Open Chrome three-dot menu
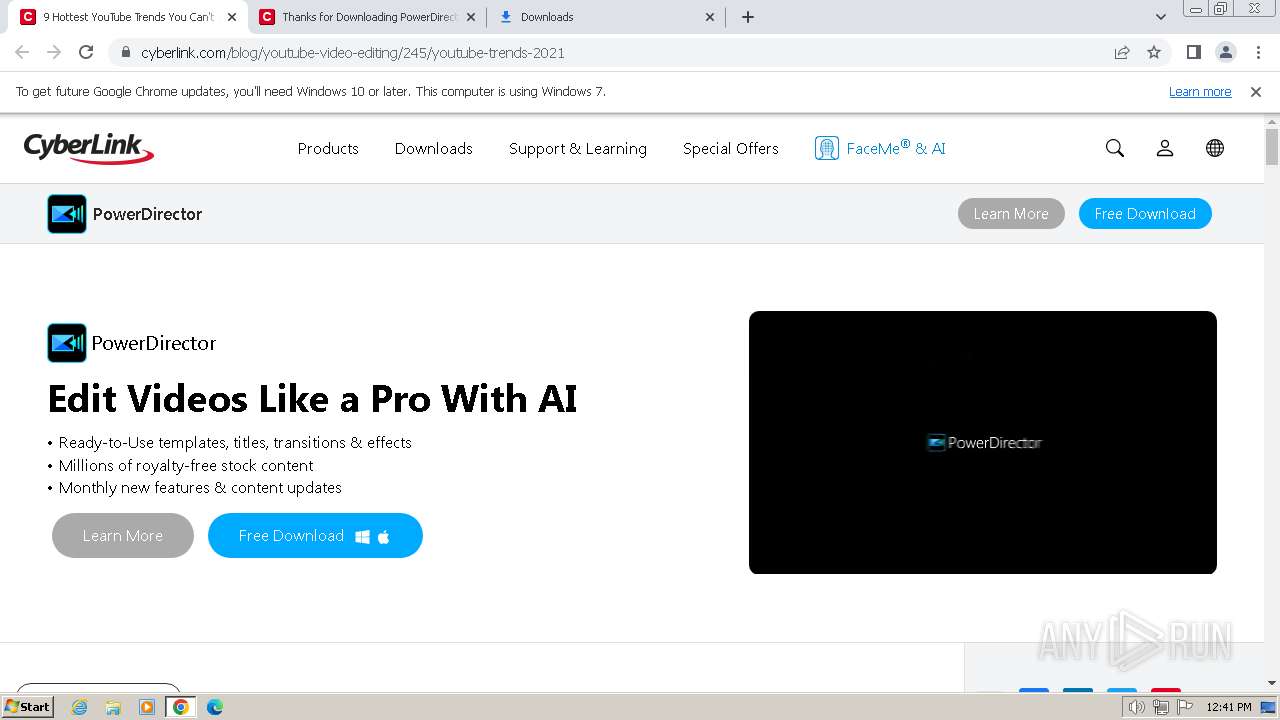The image size is (1280, 720). coord(1258,52)
